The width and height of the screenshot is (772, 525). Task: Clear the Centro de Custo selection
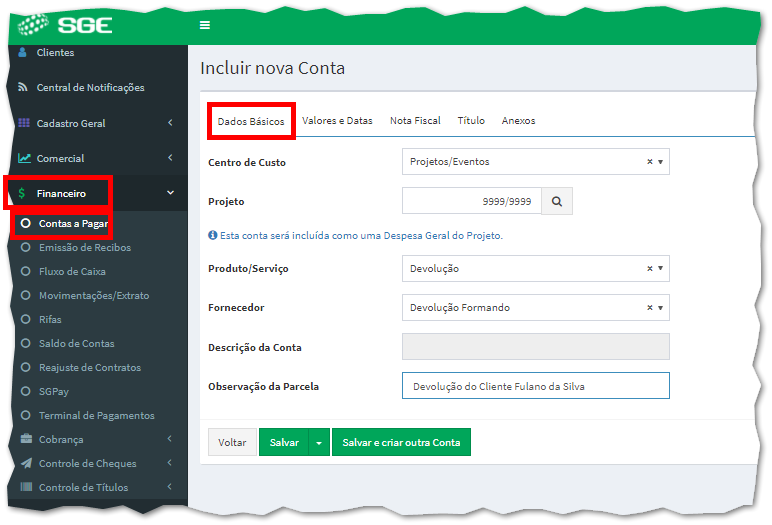649,162
